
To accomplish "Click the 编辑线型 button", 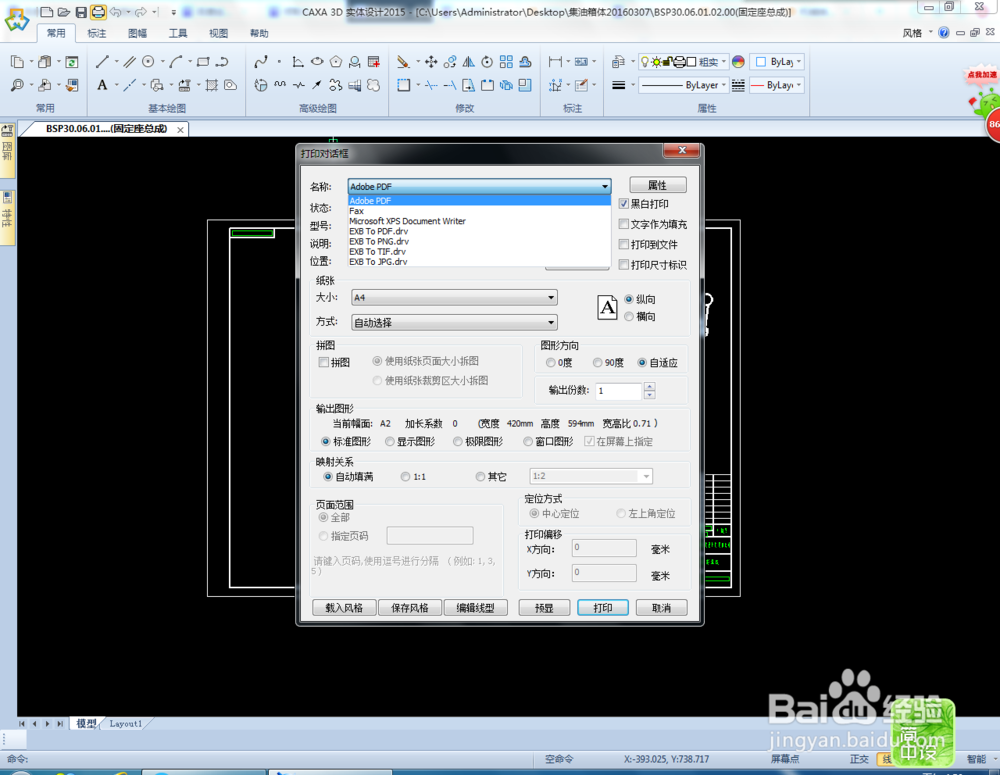I will [x=475, y=608].
